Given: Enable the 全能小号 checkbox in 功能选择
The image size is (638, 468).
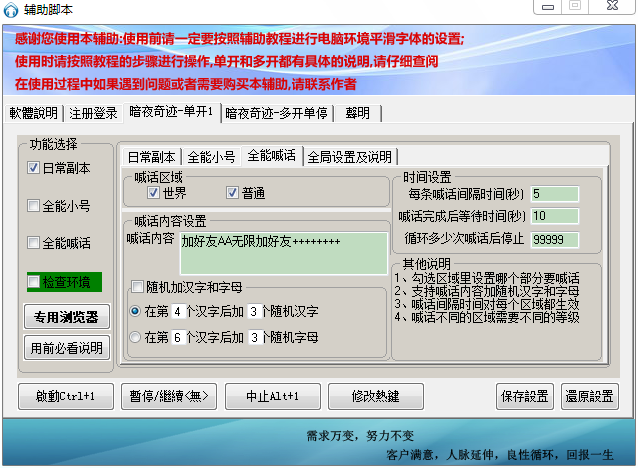Looking at the screenshot, I should click(34, 206).
